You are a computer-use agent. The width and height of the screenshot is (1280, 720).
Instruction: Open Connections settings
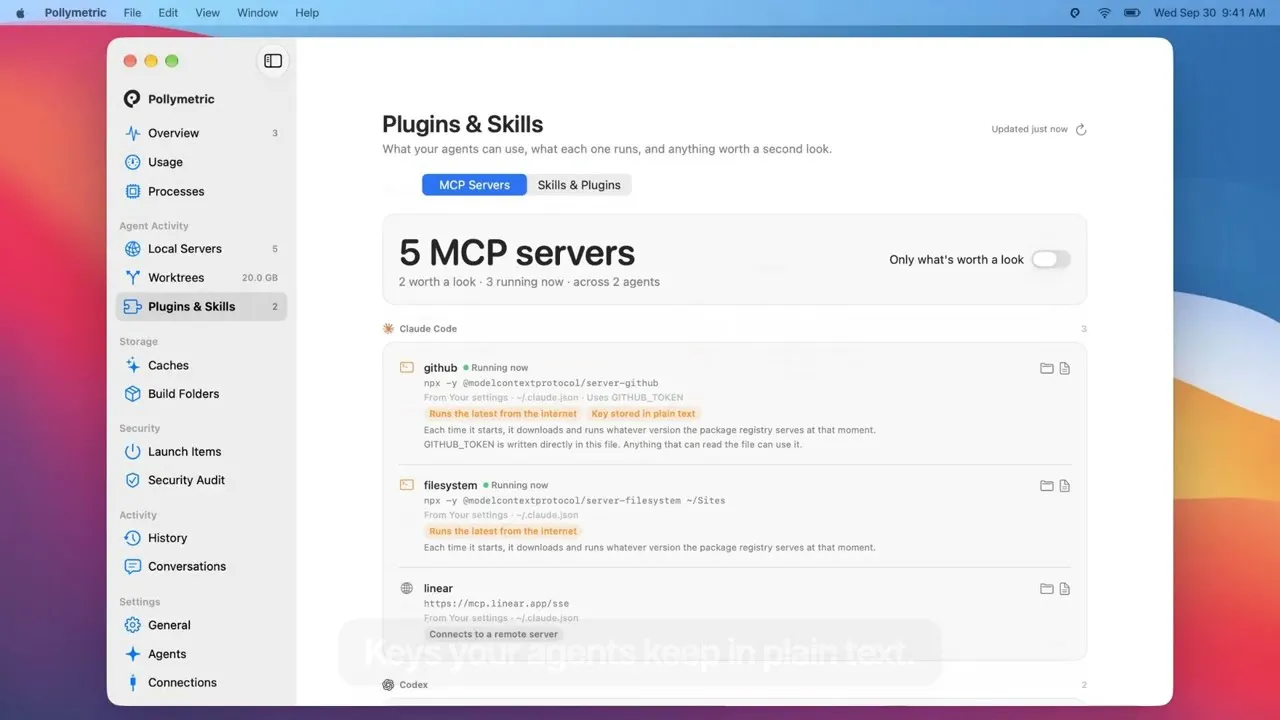[x=201, y=682]
